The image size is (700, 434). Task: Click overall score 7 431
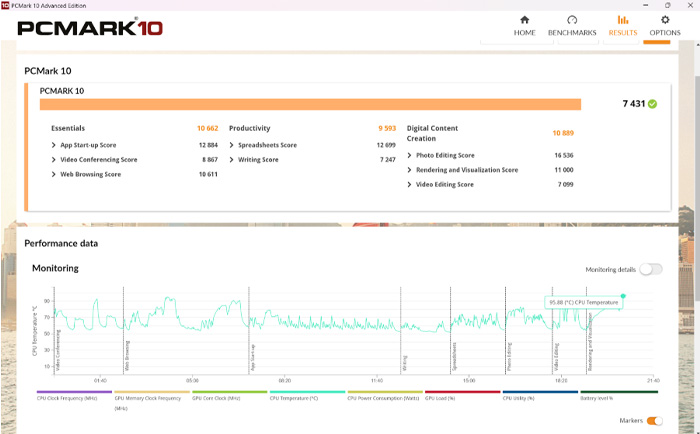(634, 104)
